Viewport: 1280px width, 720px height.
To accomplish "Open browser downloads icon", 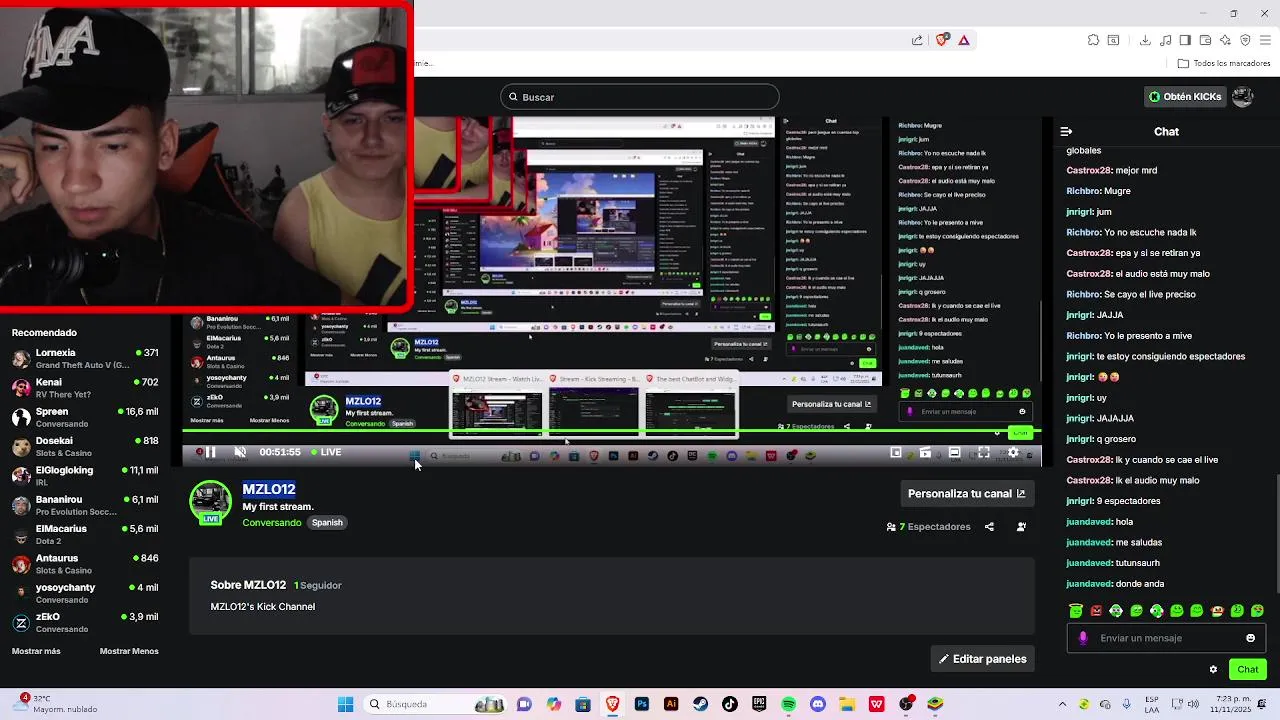I will [1145, 40].
